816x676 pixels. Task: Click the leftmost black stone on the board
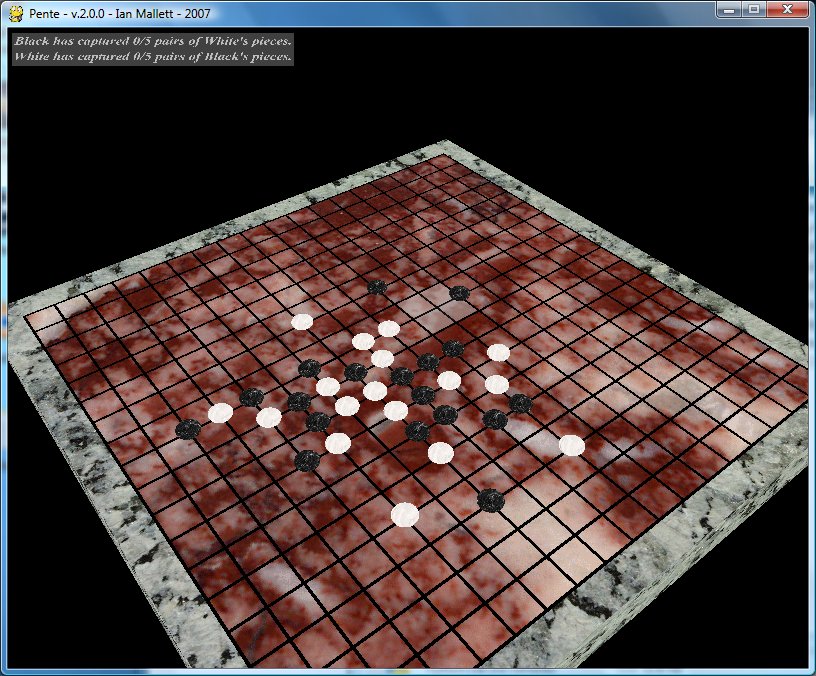tap(187, 430)
